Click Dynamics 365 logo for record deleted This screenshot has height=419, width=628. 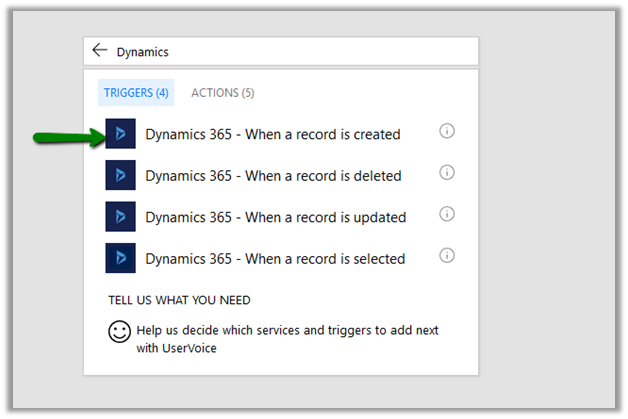(x=121, y=175)
